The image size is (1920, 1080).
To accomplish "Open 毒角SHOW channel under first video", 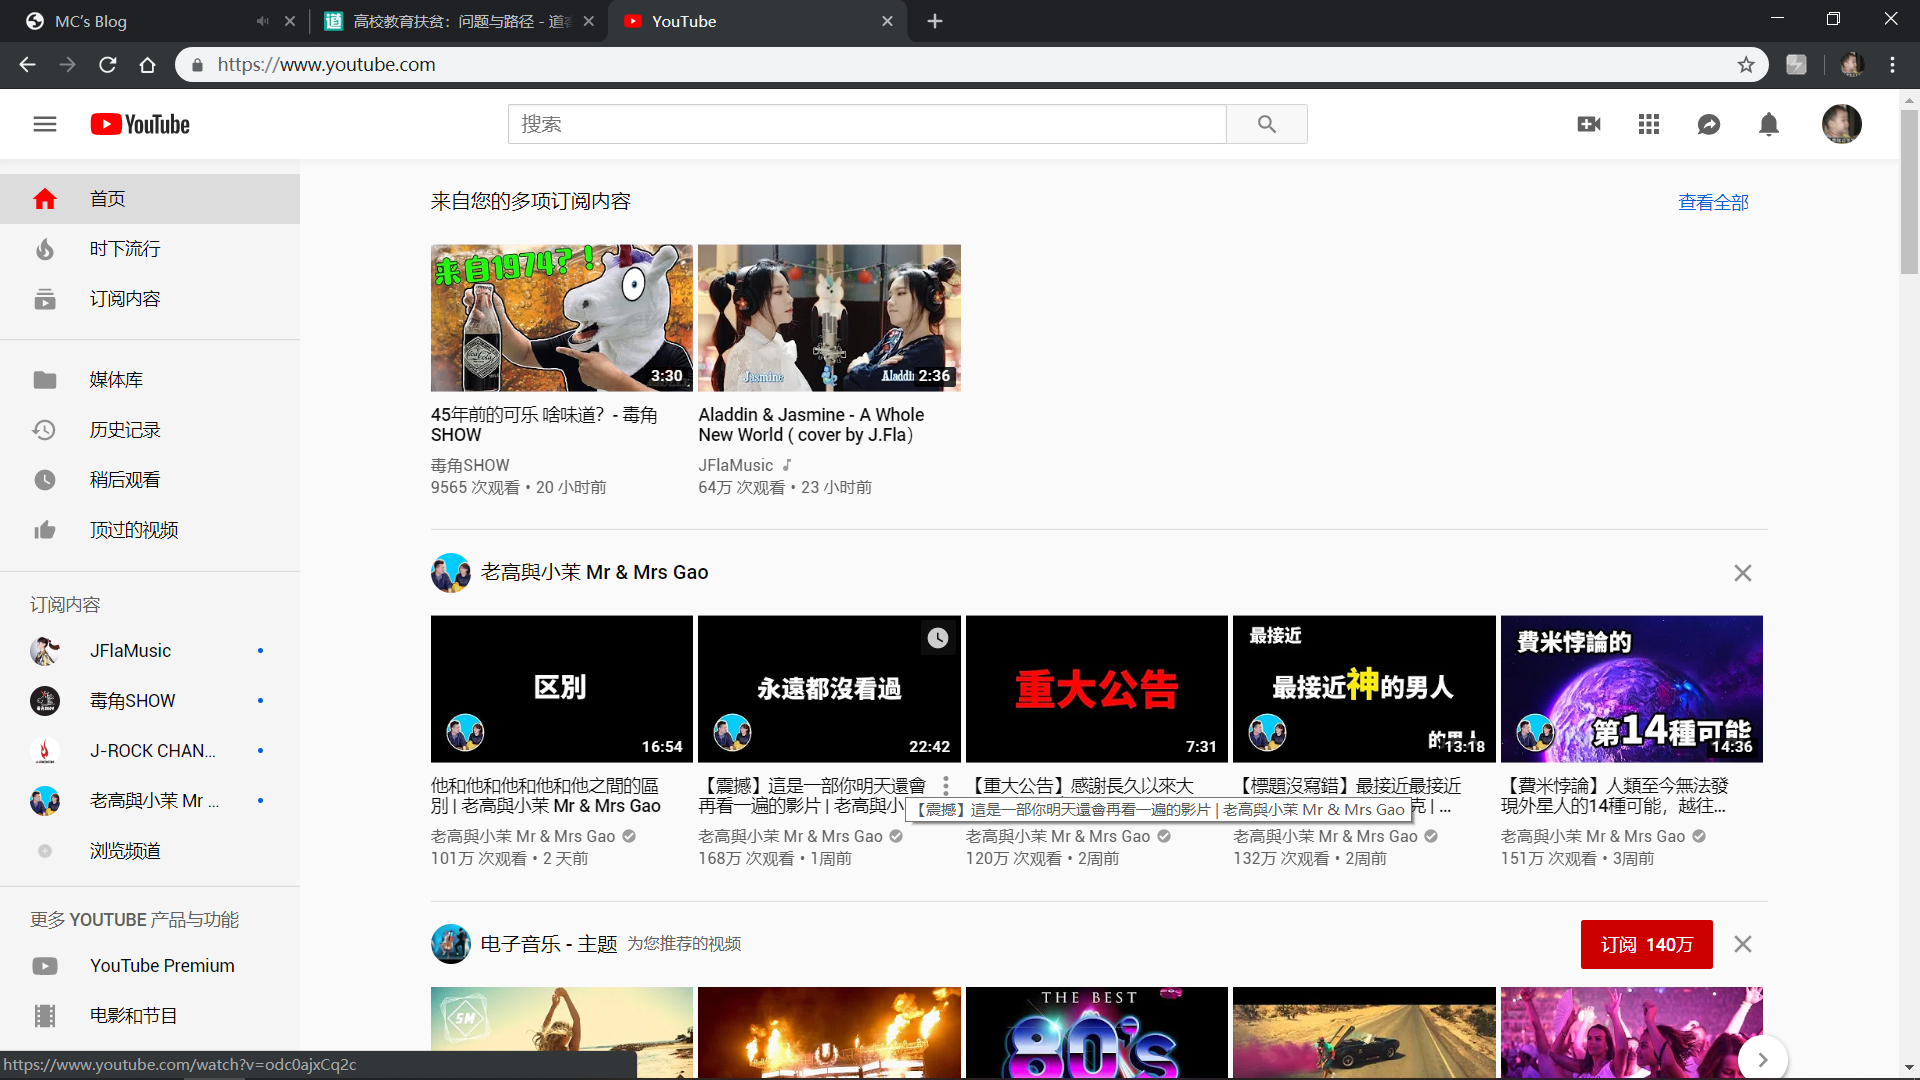I will coord(470,465).
